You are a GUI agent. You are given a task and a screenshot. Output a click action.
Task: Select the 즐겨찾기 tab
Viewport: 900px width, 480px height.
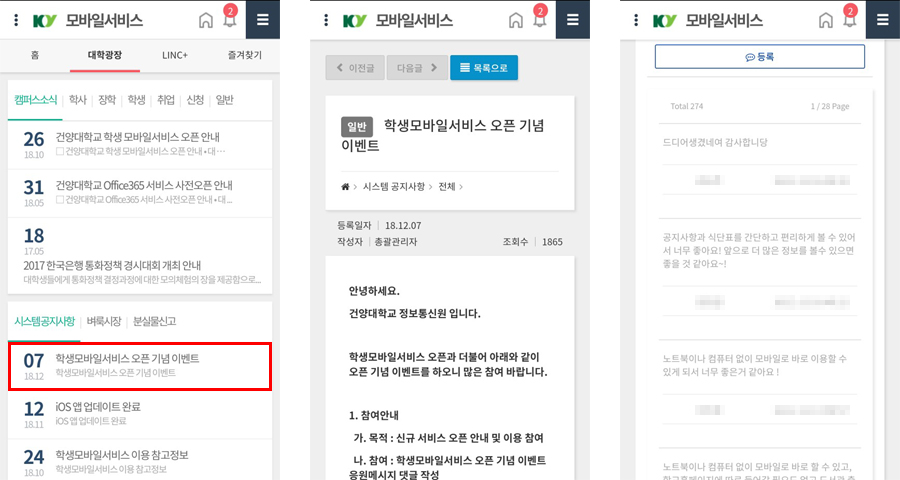click(244, 56)
